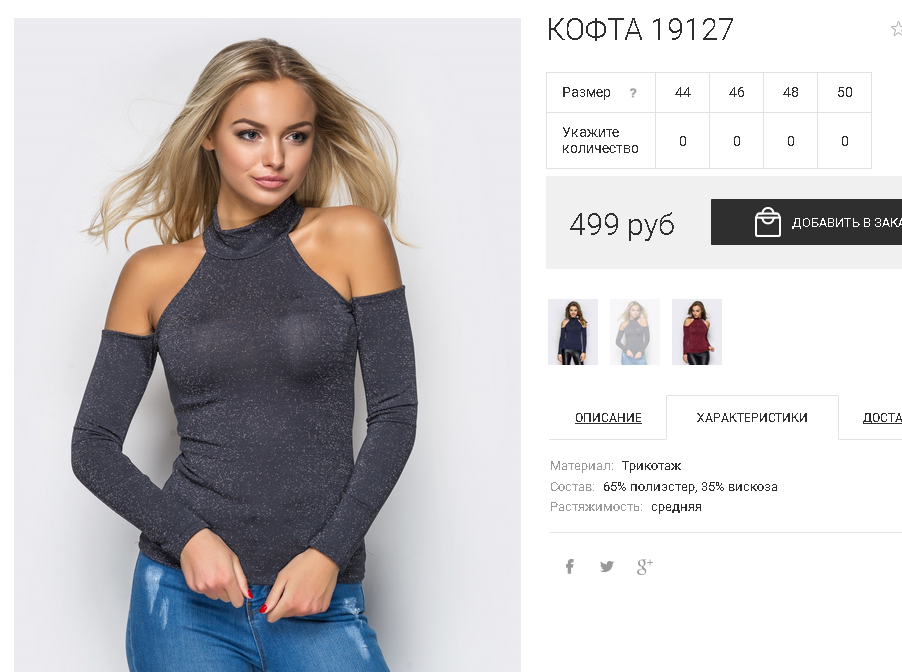Click the quantity field under size 46
This screenshot has height=672, width=902.
point(737,141)
